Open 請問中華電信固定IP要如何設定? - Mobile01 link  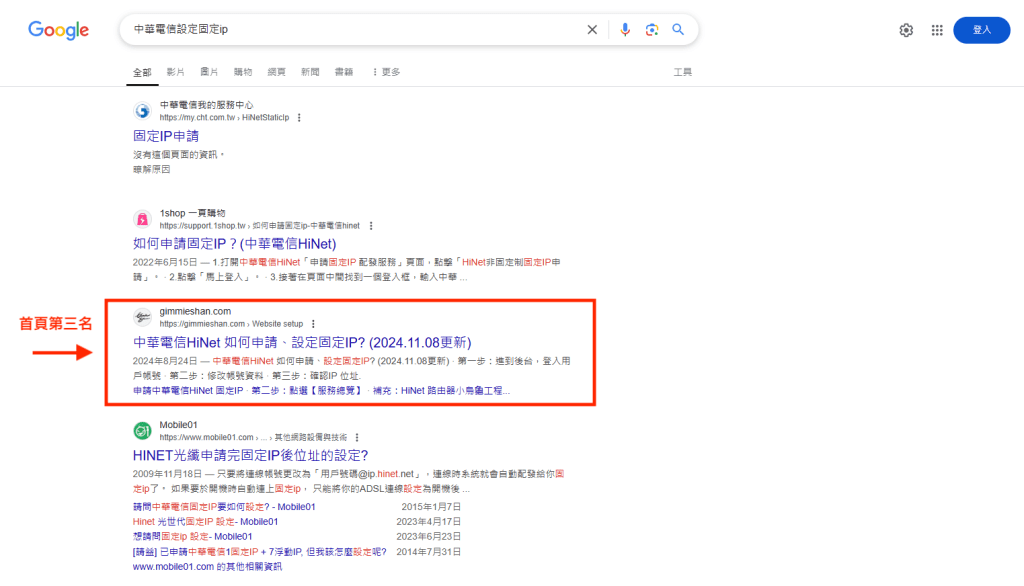point(224,507)
